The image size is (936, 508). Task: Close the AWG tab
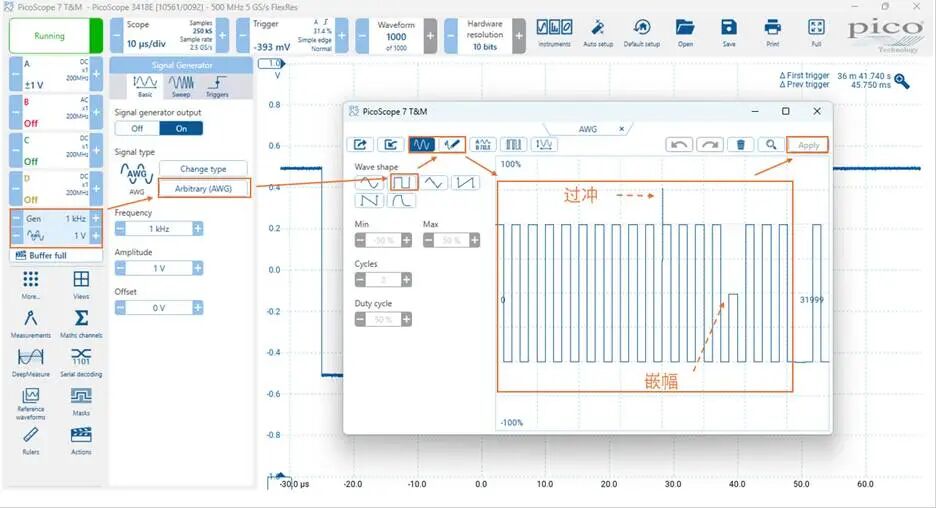621,129
